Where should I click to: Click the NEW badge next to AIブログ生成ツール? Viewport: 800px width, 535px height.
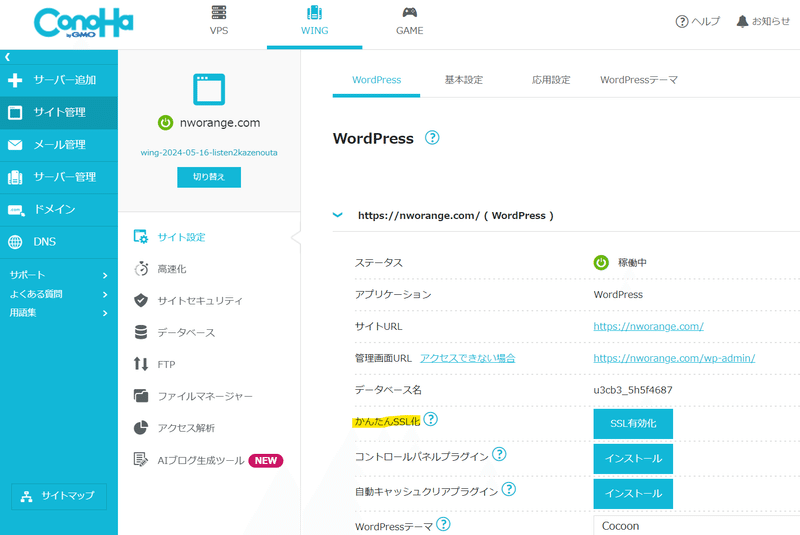pyautogui.click(x=265, y=461)
